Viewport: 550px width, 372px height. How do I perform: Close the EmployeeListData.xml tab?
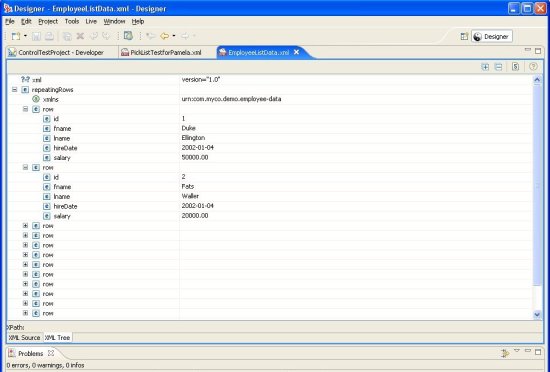[296, 52]
